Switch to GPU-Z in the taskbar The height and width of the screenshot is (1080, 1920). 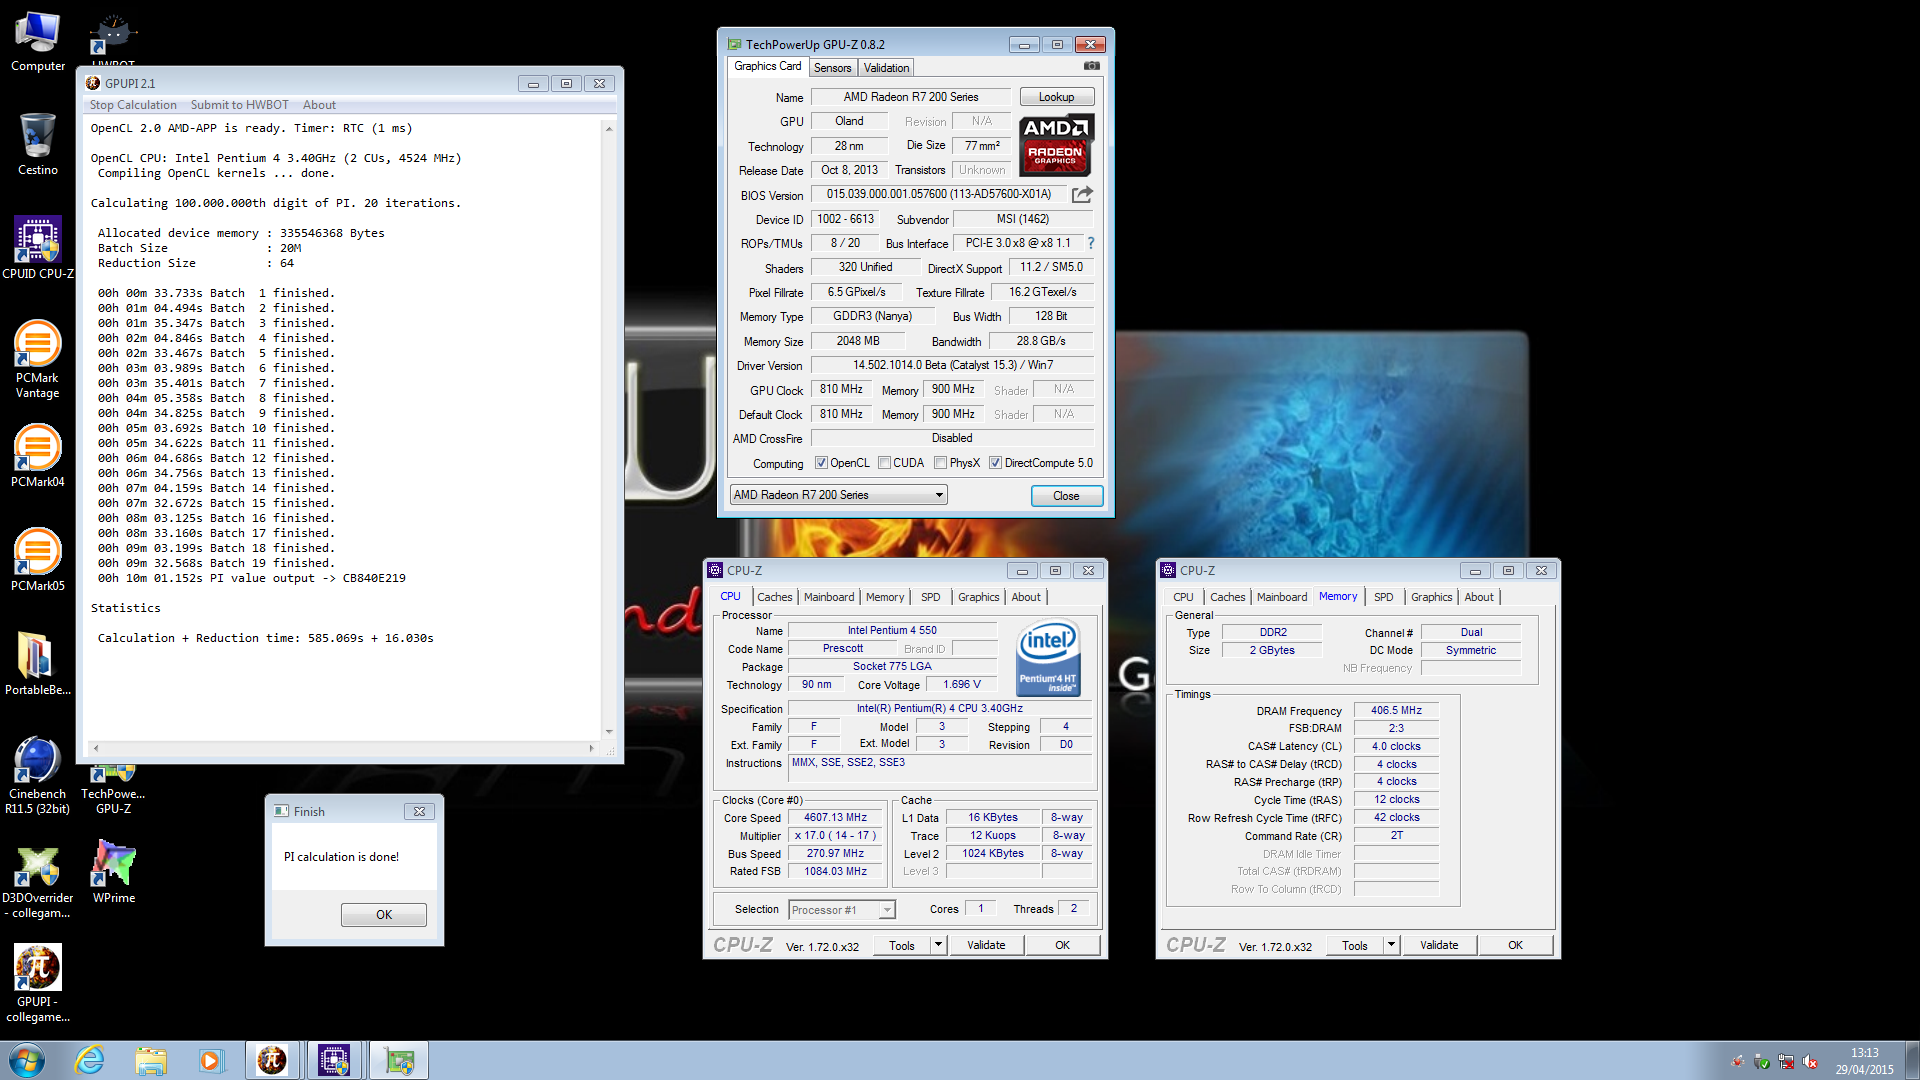click(x=399, y=1060)
